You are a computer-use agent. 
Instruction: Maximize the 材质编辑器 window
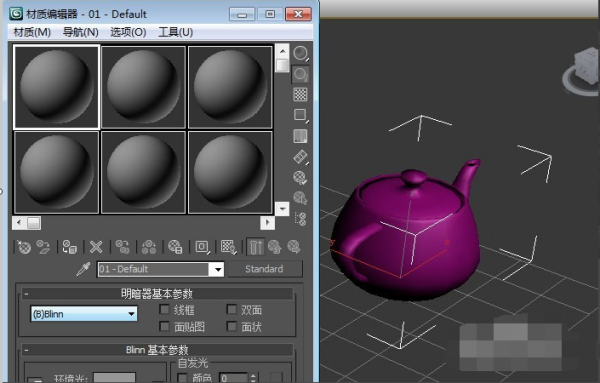pyautogui.click(x=270, y=15)
